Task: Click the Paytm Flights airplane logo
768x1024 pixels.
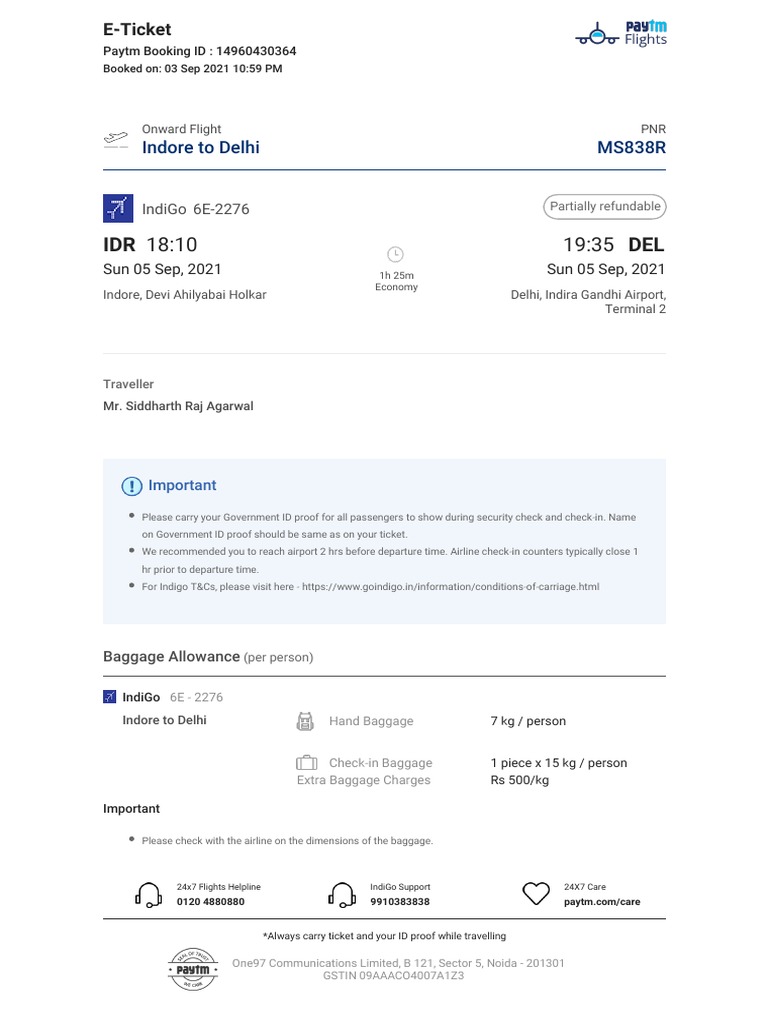Action: pyautogui.click(x=598, y=35)
